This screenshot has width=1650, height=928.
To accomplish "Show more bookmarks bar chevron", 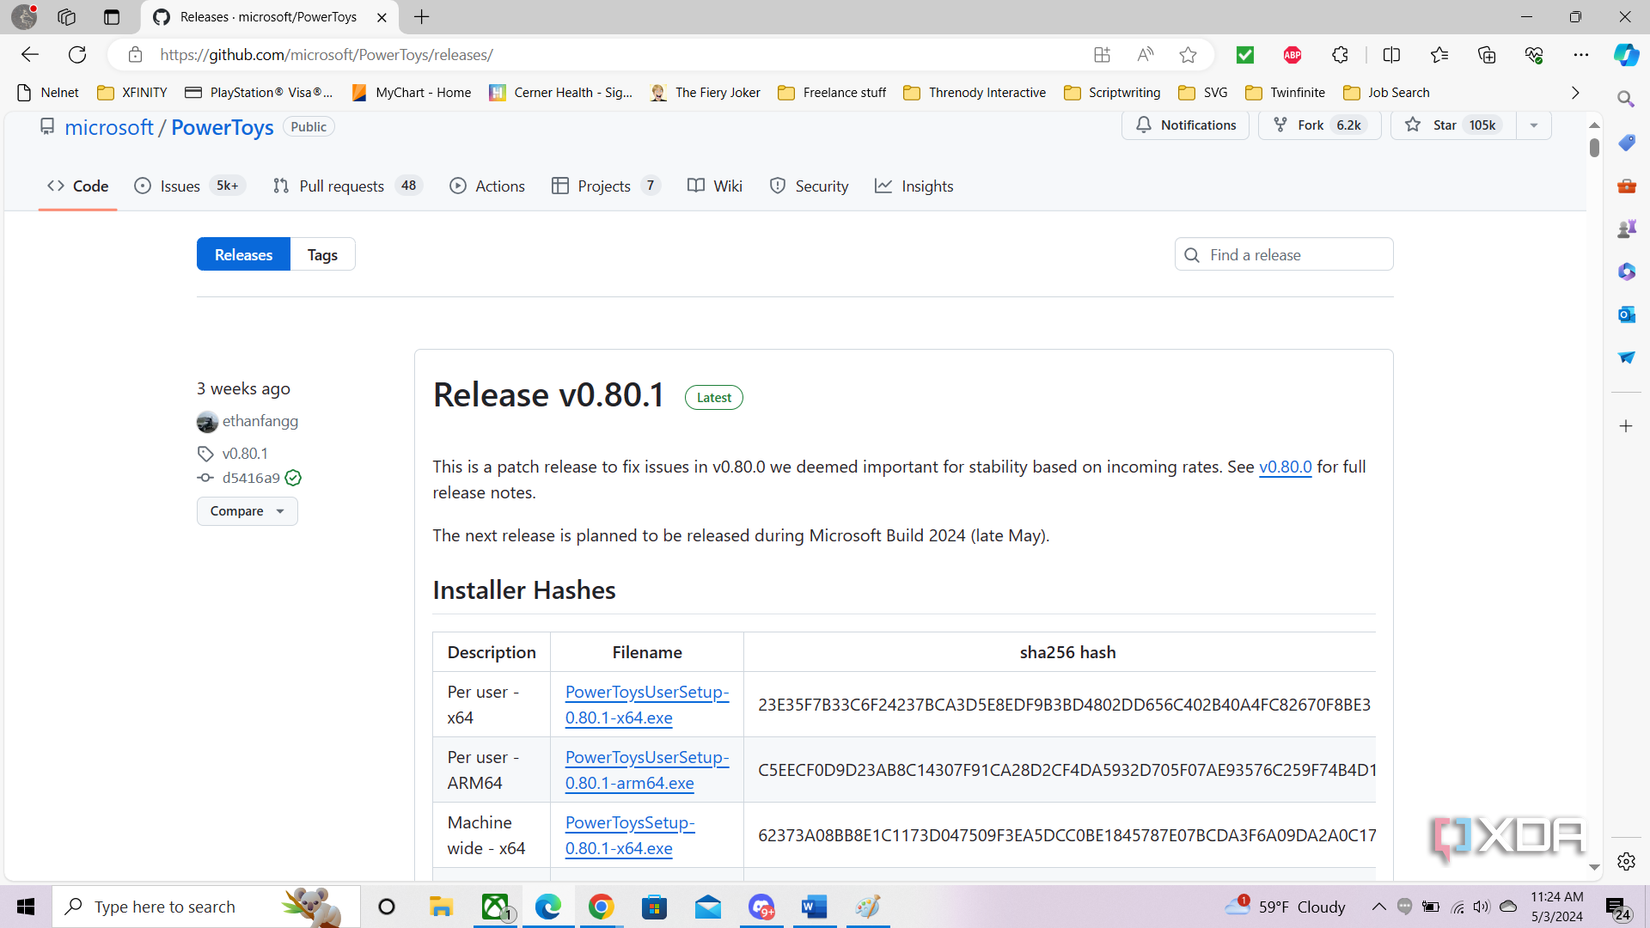I will [x=1575, y=92].
